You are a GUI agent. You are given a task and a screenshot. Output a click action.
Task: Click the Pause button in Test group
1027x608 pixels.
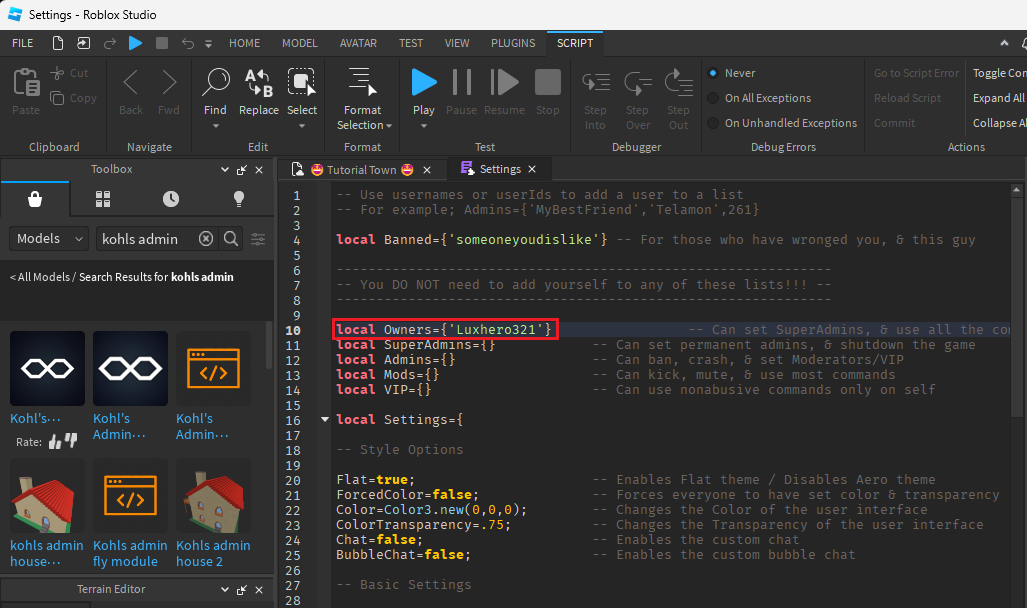[x=462, y=92]
